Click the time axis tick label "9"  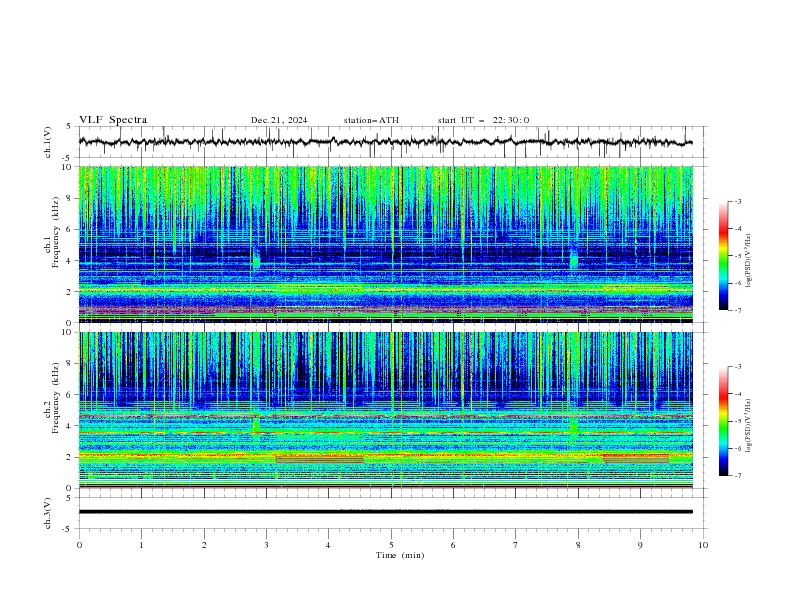(640, 545)
